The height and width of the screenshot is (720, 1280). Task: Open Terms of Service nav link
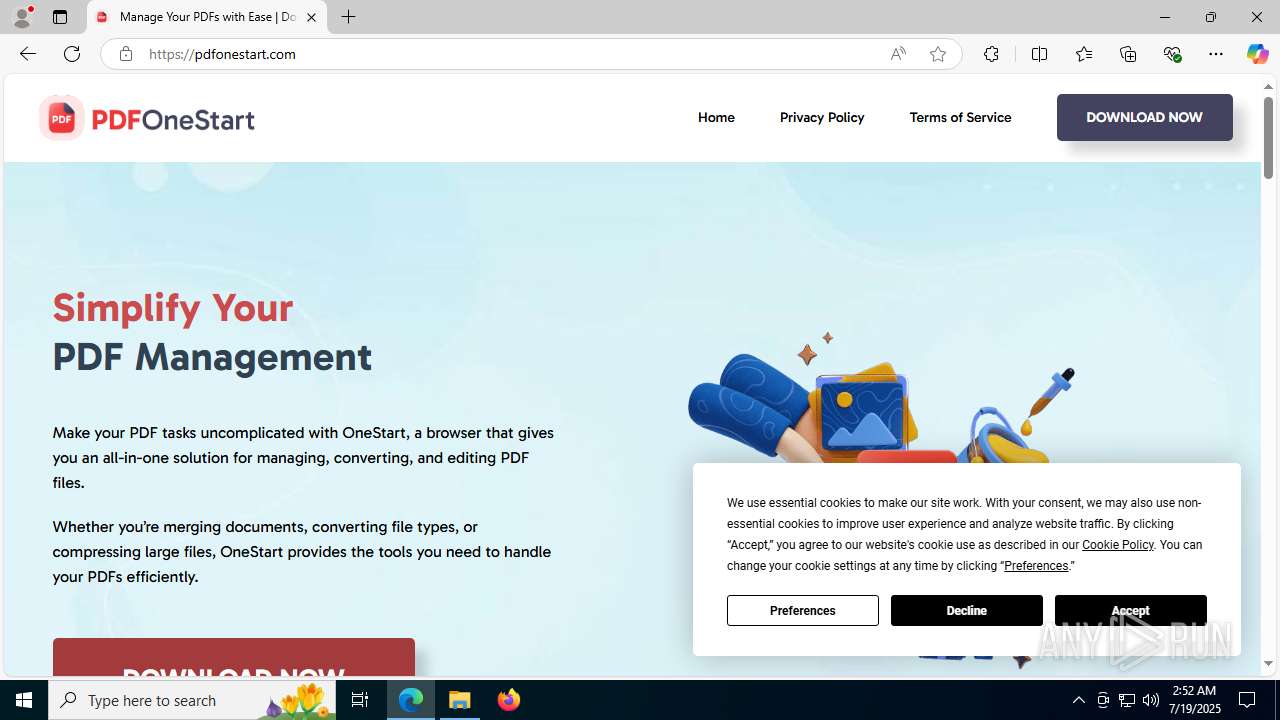click(960, 117)
